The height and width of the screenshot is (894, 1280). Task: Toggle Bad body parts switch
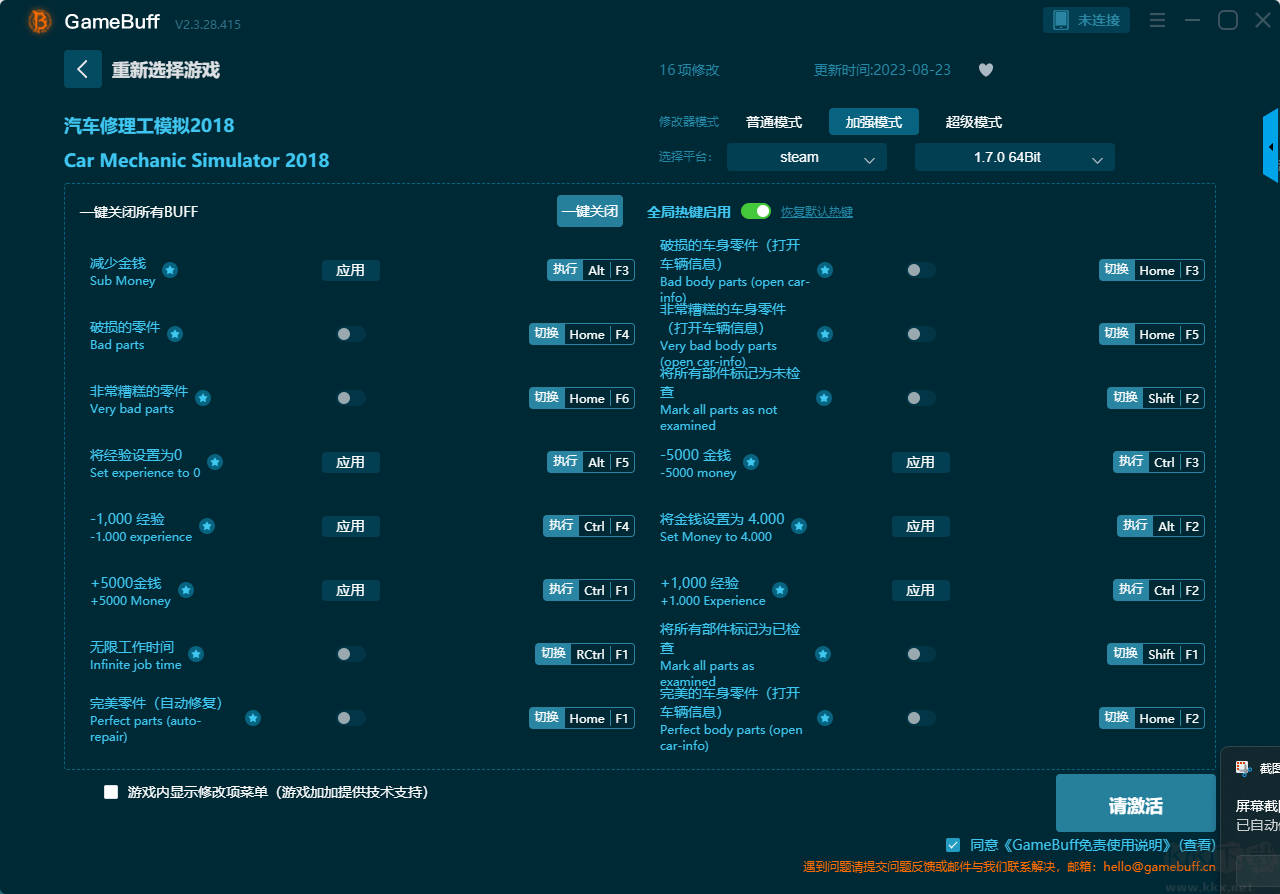(x=921, y=270)
